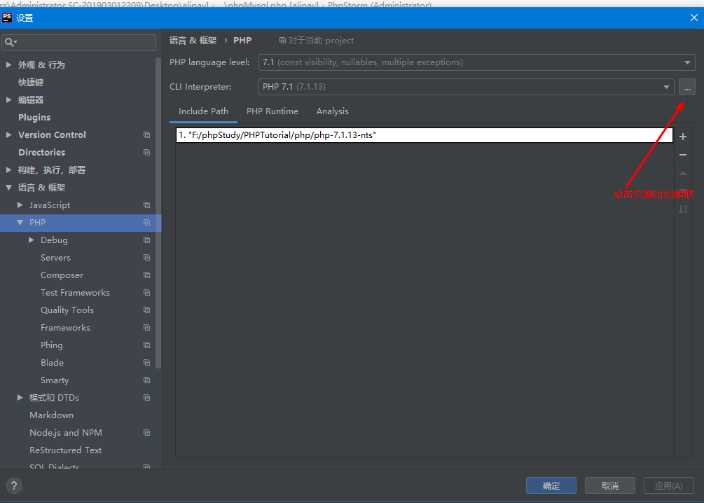The image size is (704, 503).
Task: Select Nodejs and NPM in settings tree
Action: tap(66, 432)
